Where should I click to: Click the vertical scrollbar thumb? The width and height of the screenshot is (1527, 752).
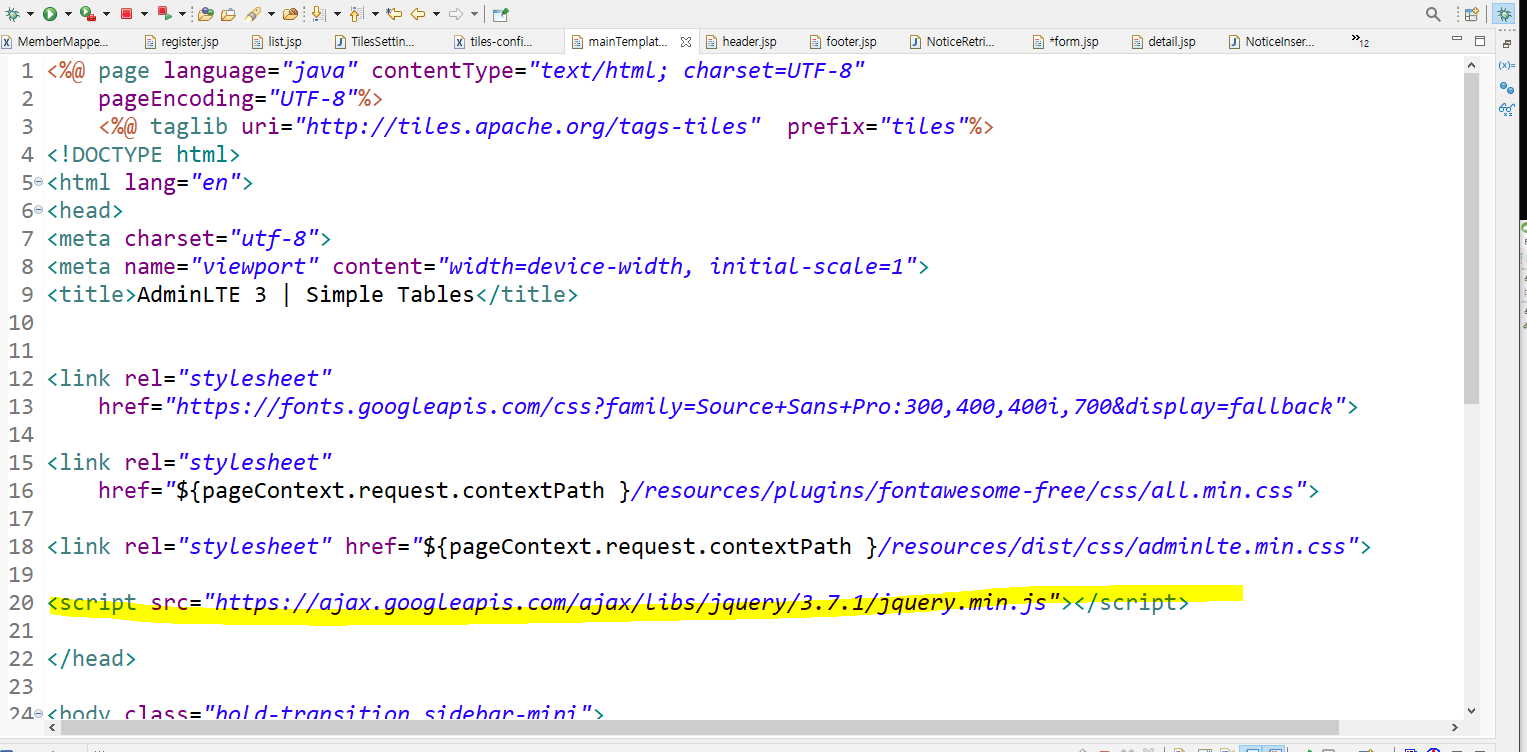tap(1471, 238)
